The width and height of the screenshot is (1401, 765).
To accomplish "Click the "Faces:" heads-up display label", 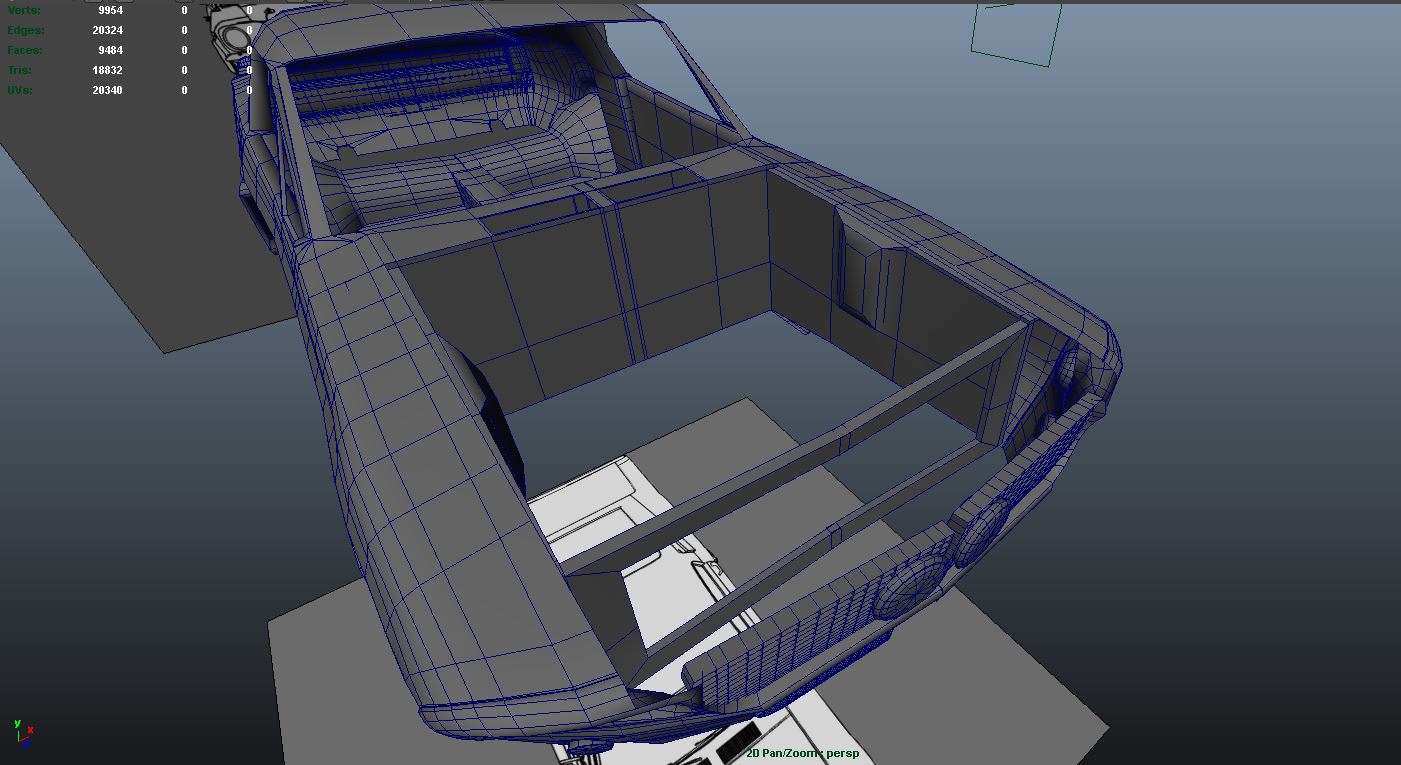I will pyautogui.click(x=25, y=50).
